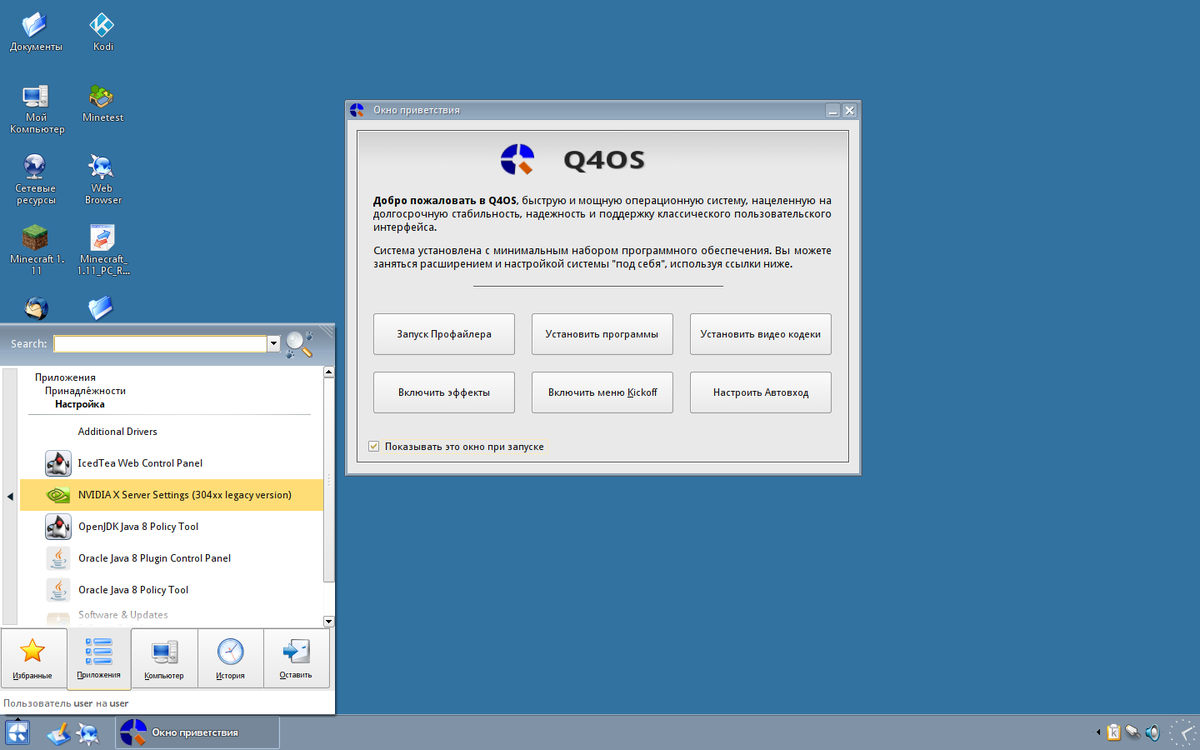
Task: Click 'IcedTea Web Control Panel' label text
Action: [x=140, y=463]
